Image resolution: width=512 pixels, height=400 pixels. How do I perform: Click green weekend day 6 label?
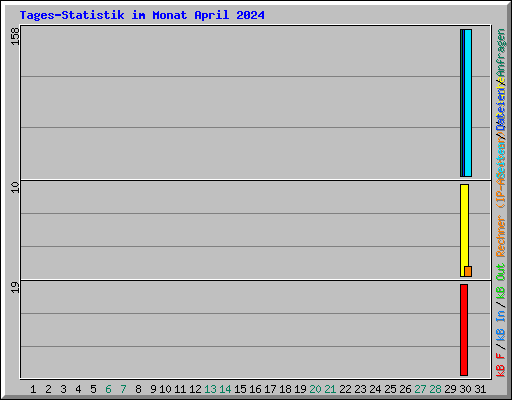(x=108, y=389)
